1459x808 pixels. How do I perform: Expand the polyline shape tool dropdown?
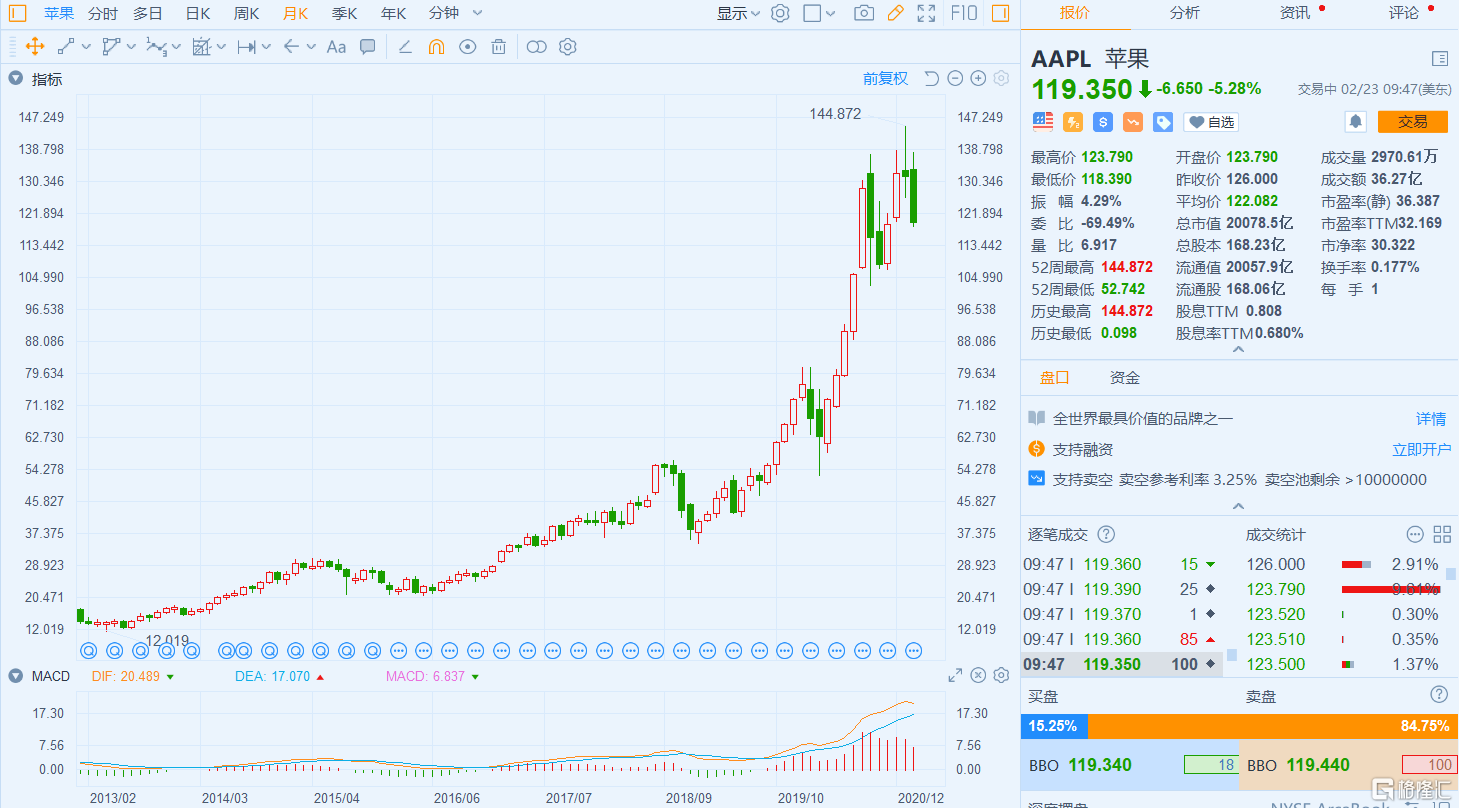click(131, 46)
